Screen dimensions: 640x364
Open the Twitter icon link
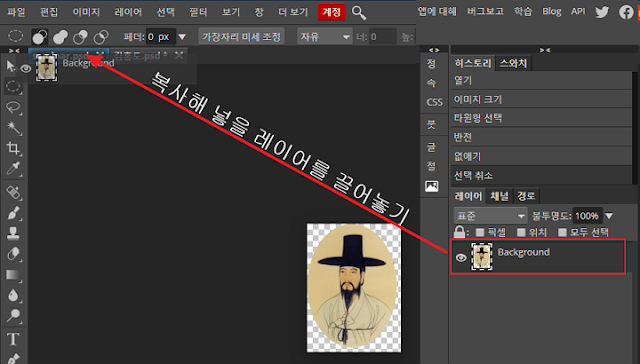click(602, 12)
